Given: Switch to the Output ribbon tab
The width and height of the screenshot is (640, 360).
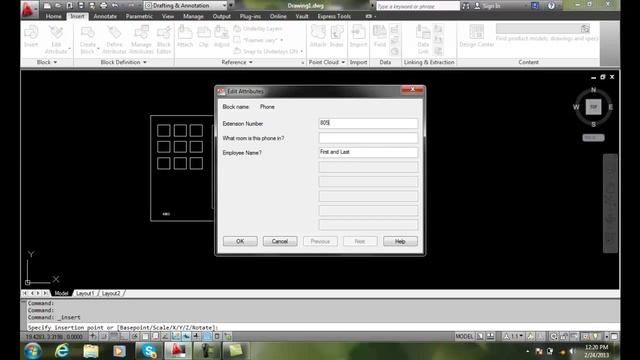Looking at the screenshot, I should pyautogui.click(x=222, y=16).
